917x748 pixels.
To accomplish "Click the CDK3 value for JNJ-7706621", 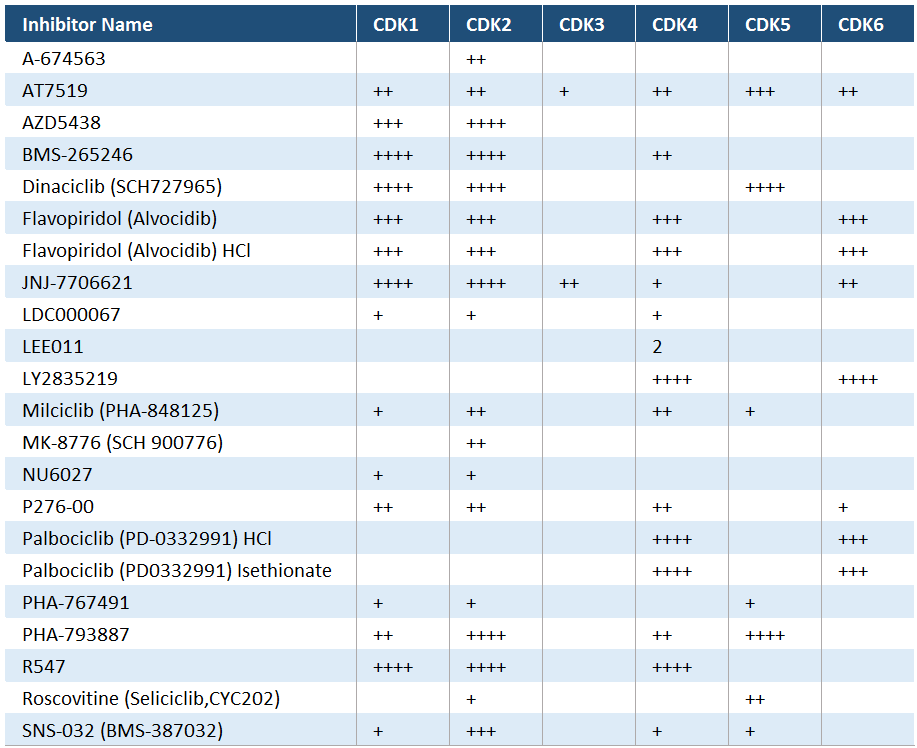I will pyautogui.click(x=569, y=284).
